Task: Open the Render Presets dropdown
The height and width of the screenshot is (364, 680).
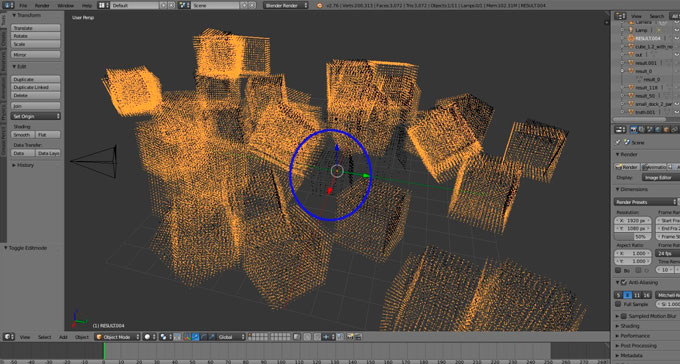Action: [x=645, y=202]
